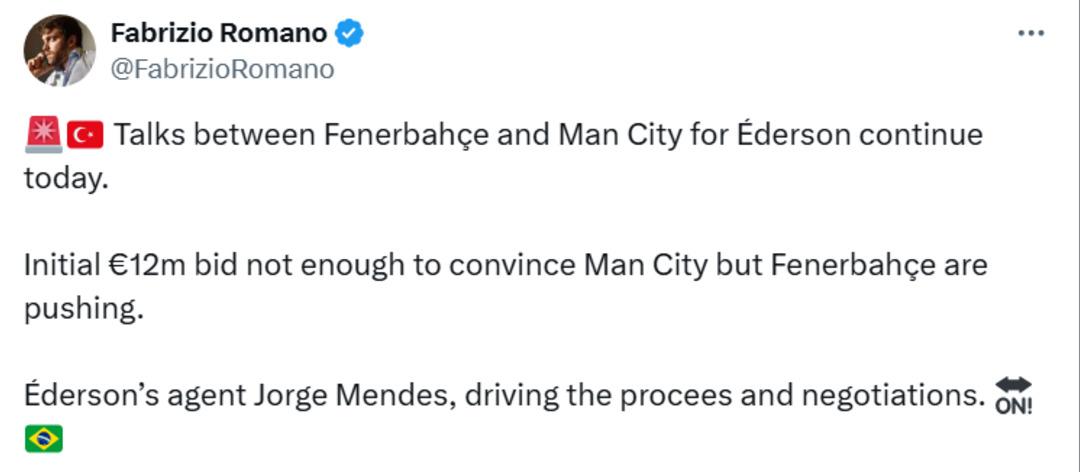Click the word "Talks" starting the tweet
The height and width of the screenshot is (472, 1080).
pos(148,136)
